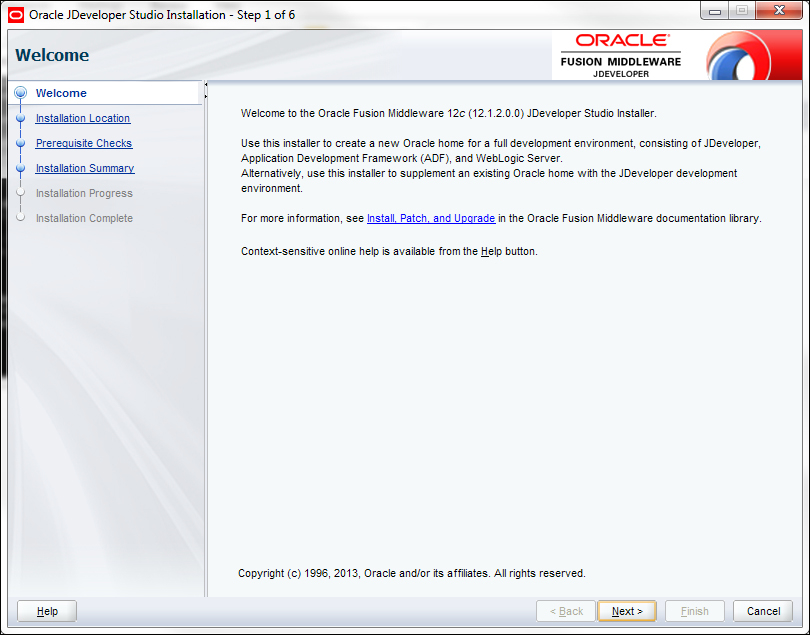Collapse the navigation pane with left arrow
The height and width of the screenshot is (635, 810).
pyautogui.click(x=206, y=84)
